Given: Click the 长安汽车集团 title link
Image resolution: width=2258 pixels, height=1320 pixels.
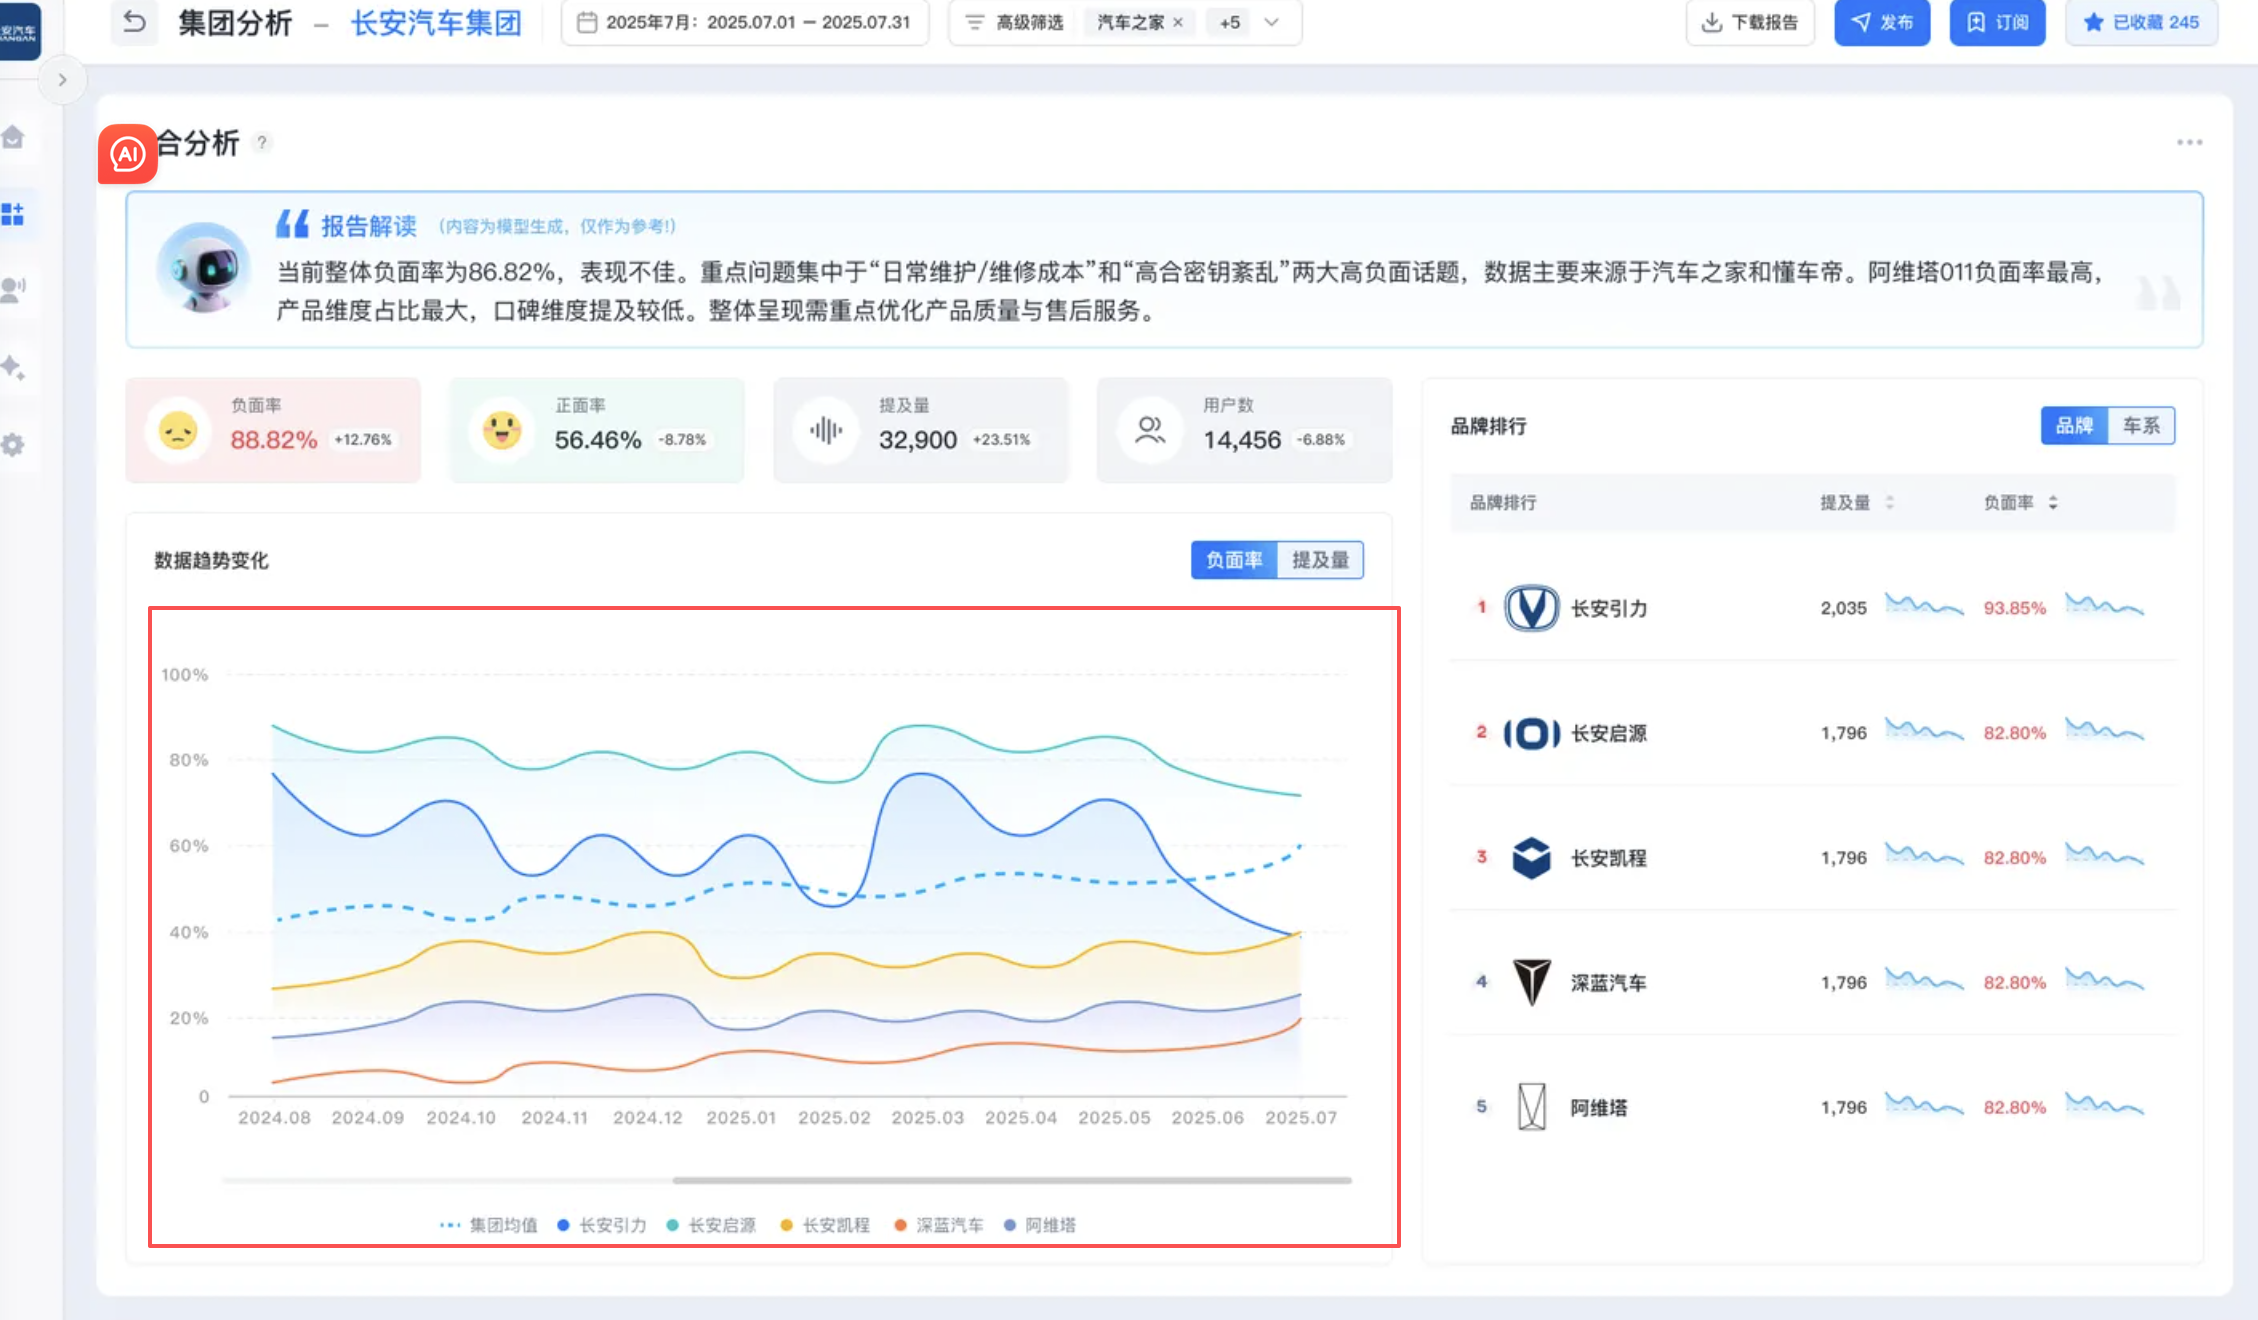Looking at the screenshot, I should [x=436, y=22].
